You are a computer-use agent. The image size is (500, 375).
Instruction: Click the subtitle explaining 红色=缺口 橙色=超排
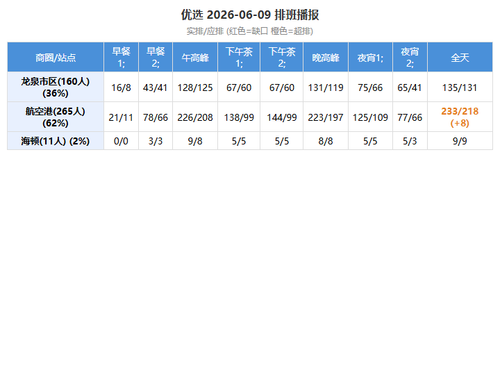[250, 31]
